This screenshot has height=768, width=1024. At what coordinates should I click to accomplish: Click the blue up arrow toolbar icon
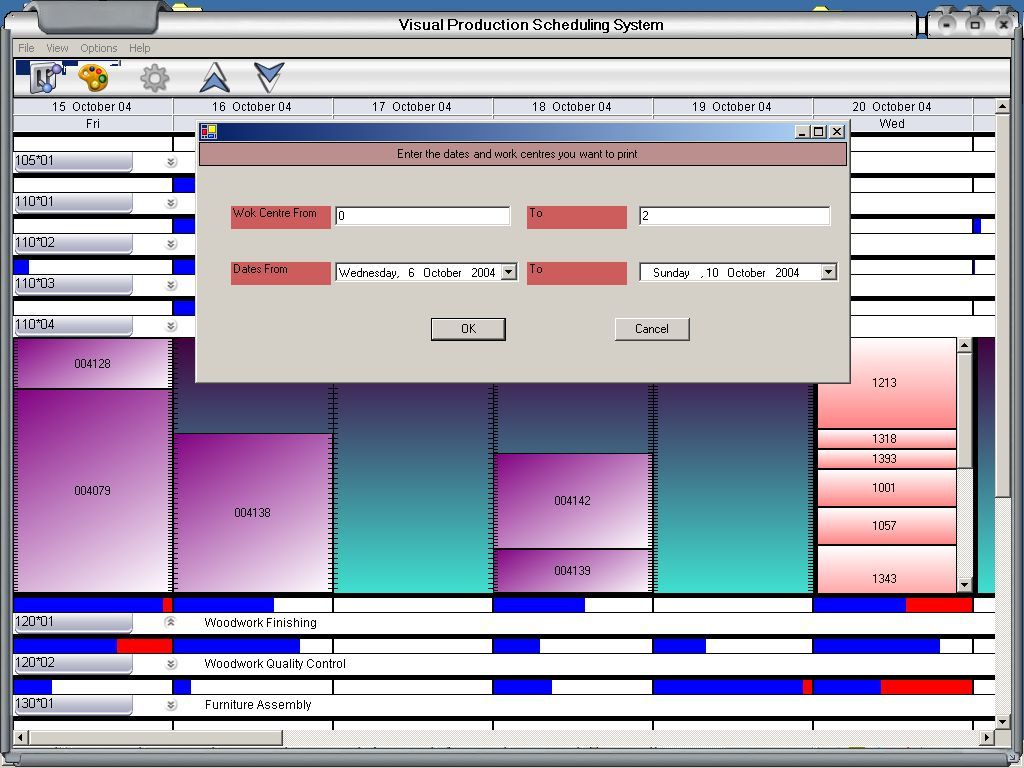tap(214, 77)
